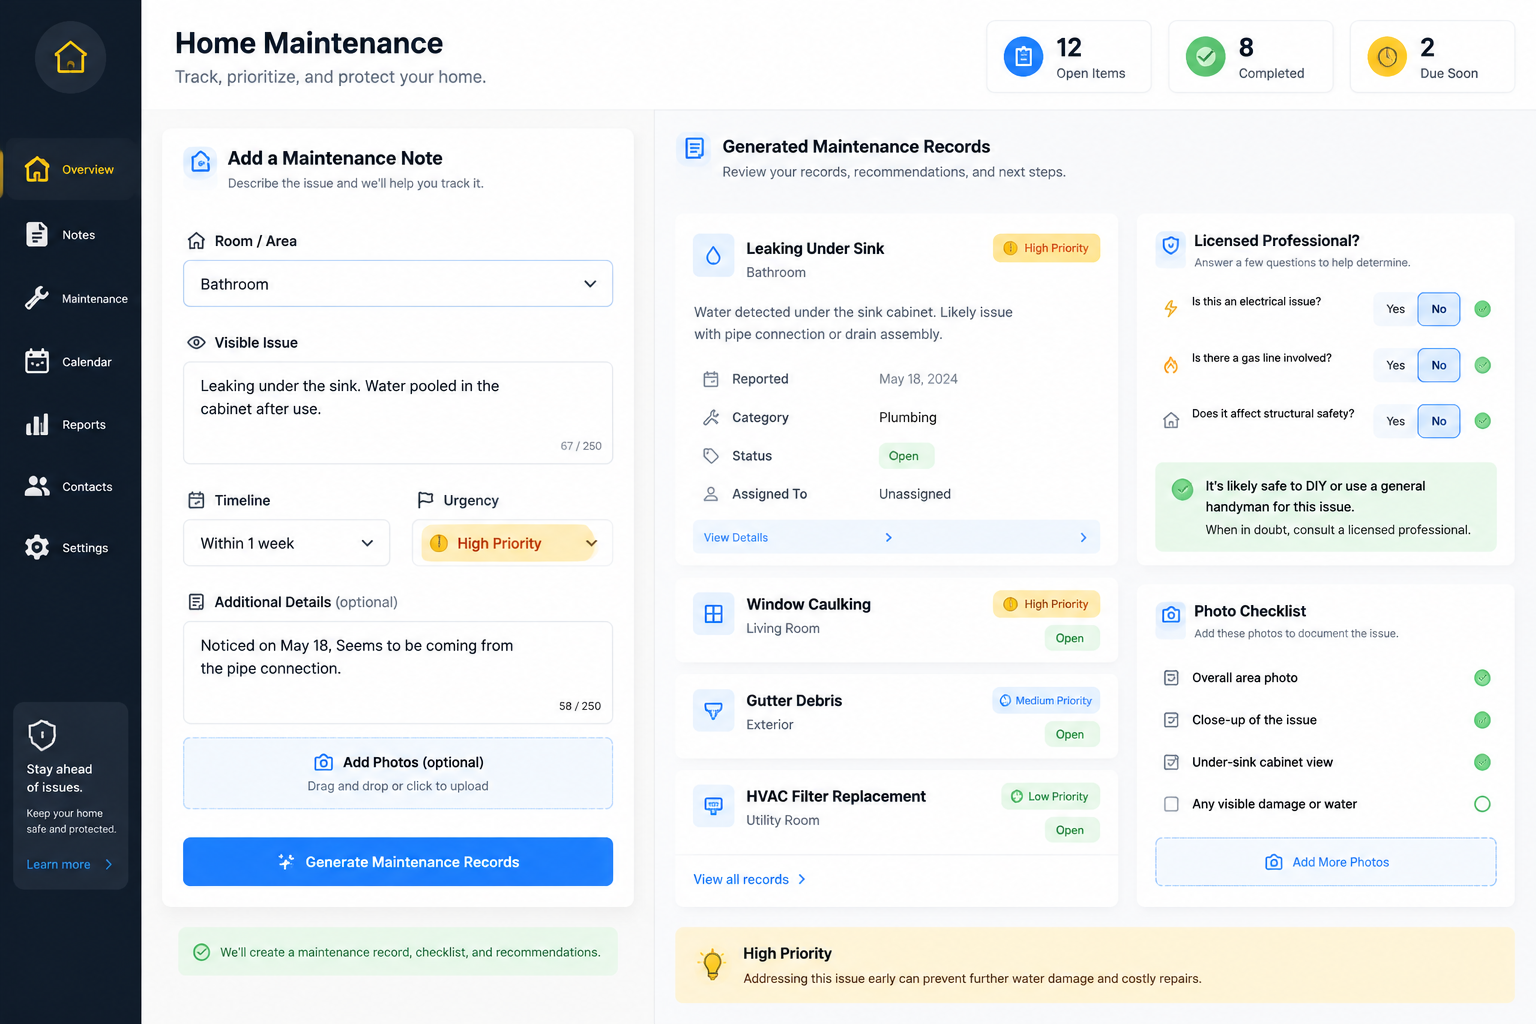
Task: Expand the Window Caulking record card
Action: pos(896,620)
